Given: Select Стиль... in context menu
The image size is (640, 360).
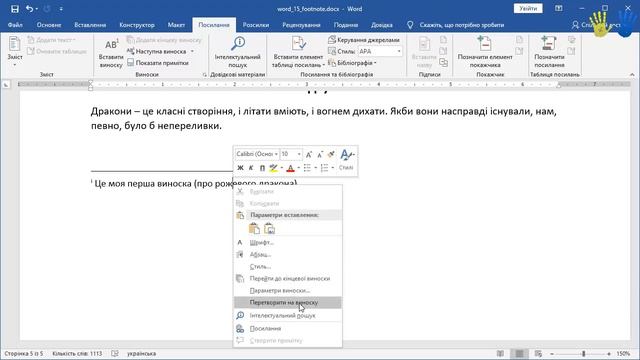Looking at the screenshot, I should click(287, 267).
